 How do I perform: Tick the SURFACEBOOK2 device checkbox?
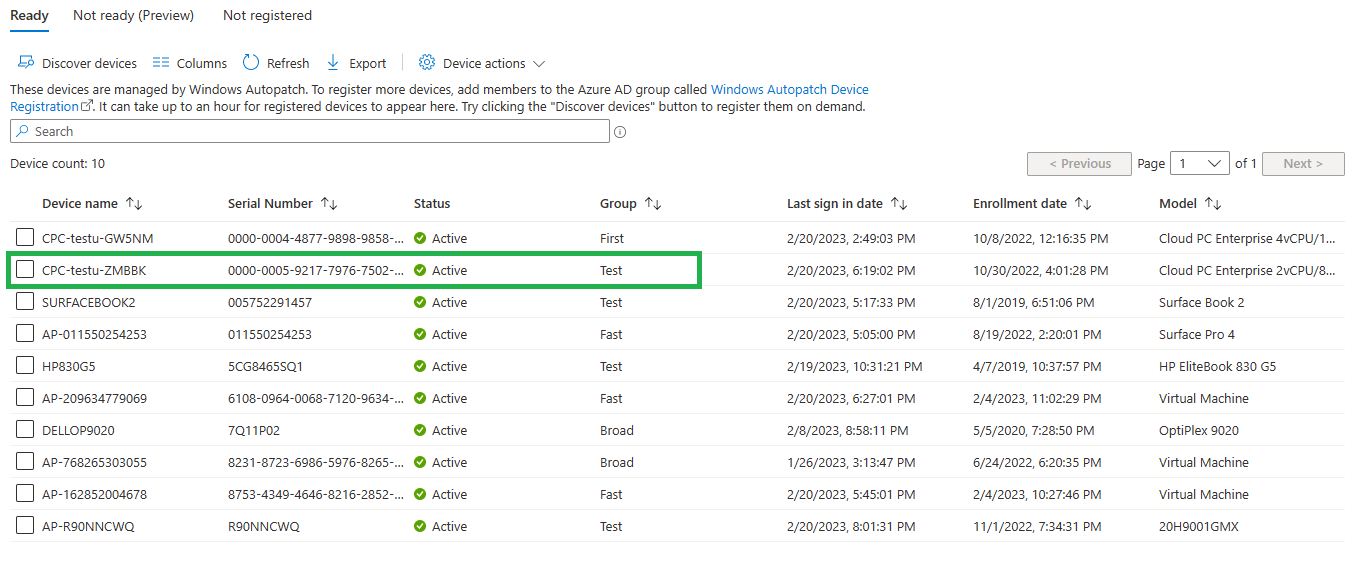pyautogui.click(x=25, y=302)
